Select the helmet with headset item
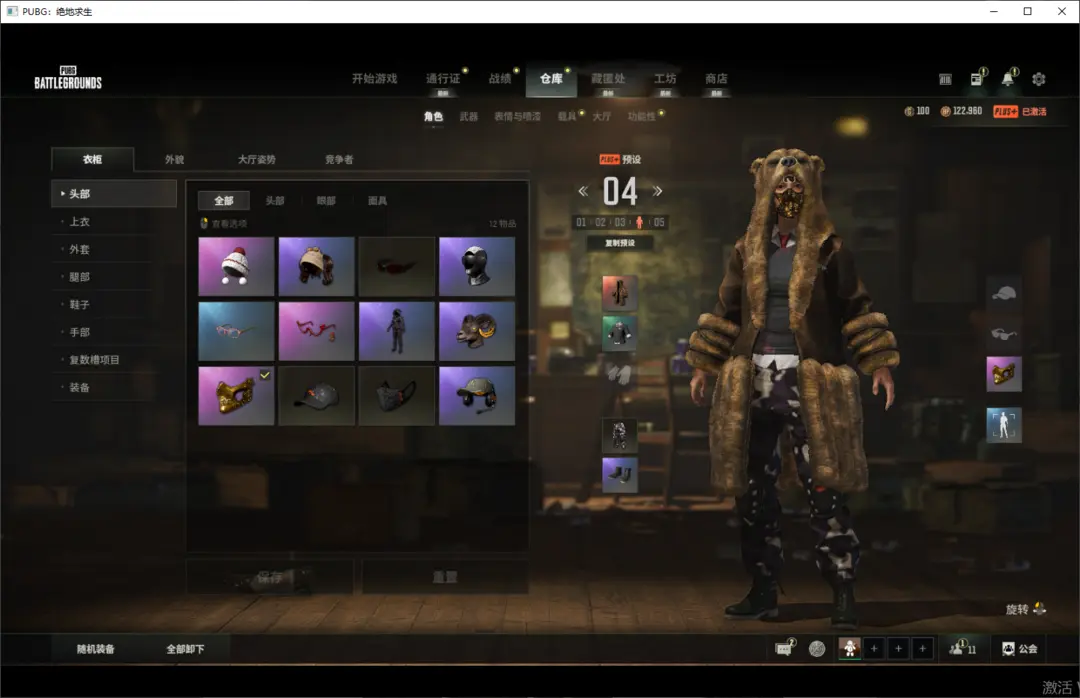Image resolution: width=1080 pixels, height=698 pixels. [477, 396]
